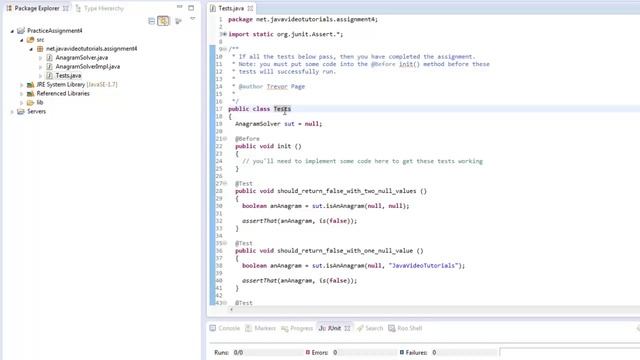
Task: Select AnagramSolverImpl.java file
Action: 88,67
